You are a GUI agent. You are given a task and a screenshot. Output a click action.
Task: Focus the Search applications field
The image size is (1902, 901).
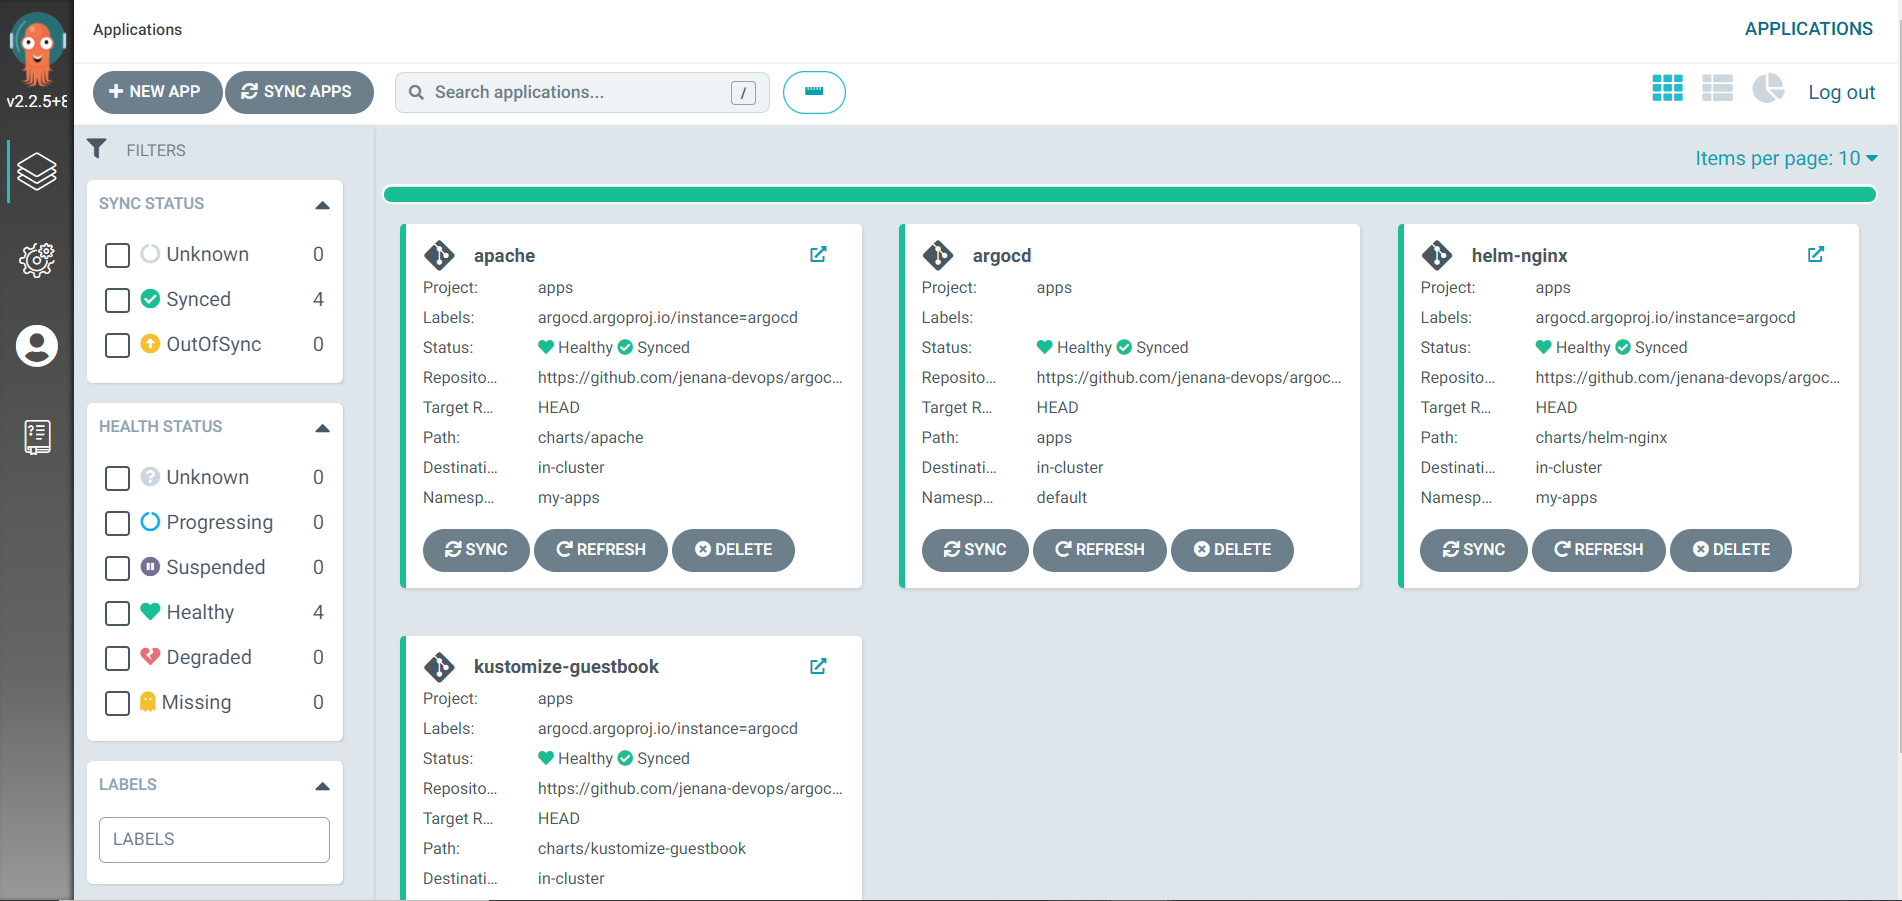[x=582, y=92]
